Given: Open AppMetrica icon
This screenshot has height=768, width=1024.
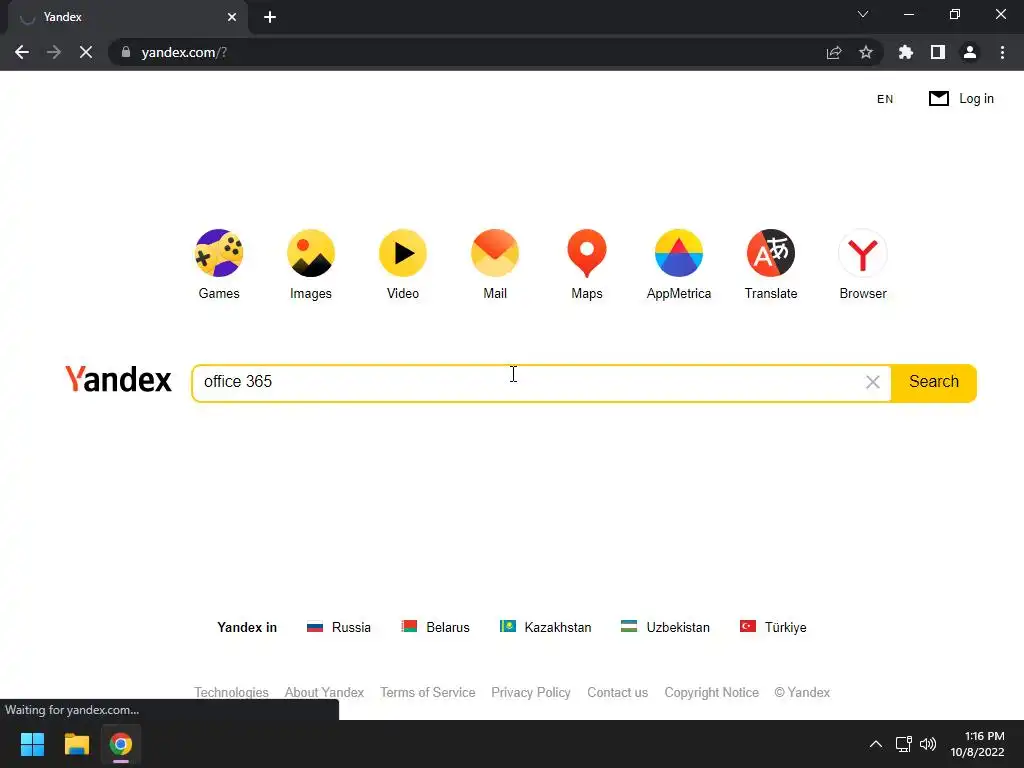Looking at the screenshot, I should (679, 253).
